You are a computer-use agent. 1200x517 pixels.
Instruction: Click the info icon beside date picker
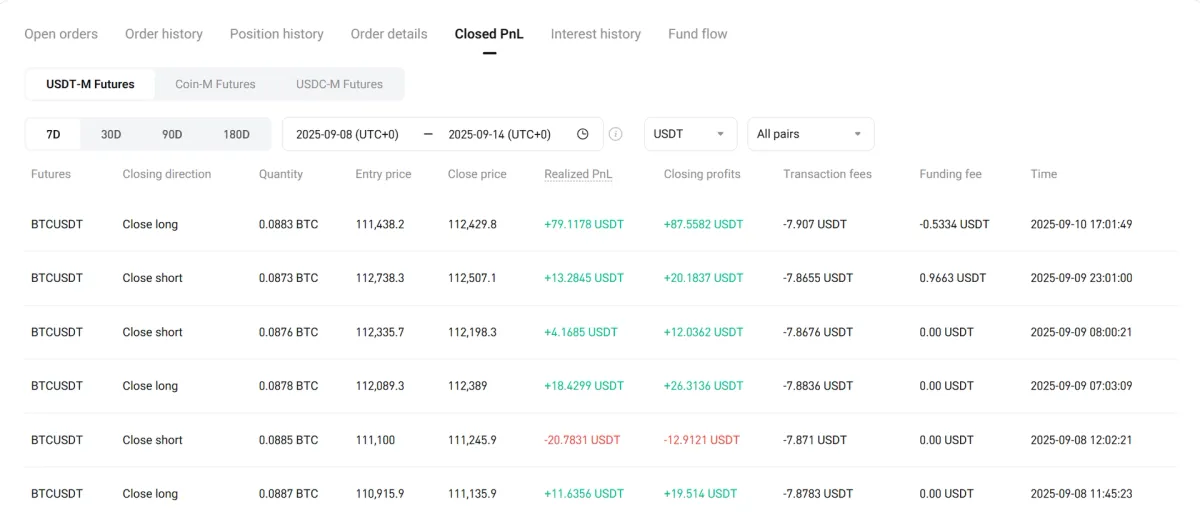coord(616,134)
